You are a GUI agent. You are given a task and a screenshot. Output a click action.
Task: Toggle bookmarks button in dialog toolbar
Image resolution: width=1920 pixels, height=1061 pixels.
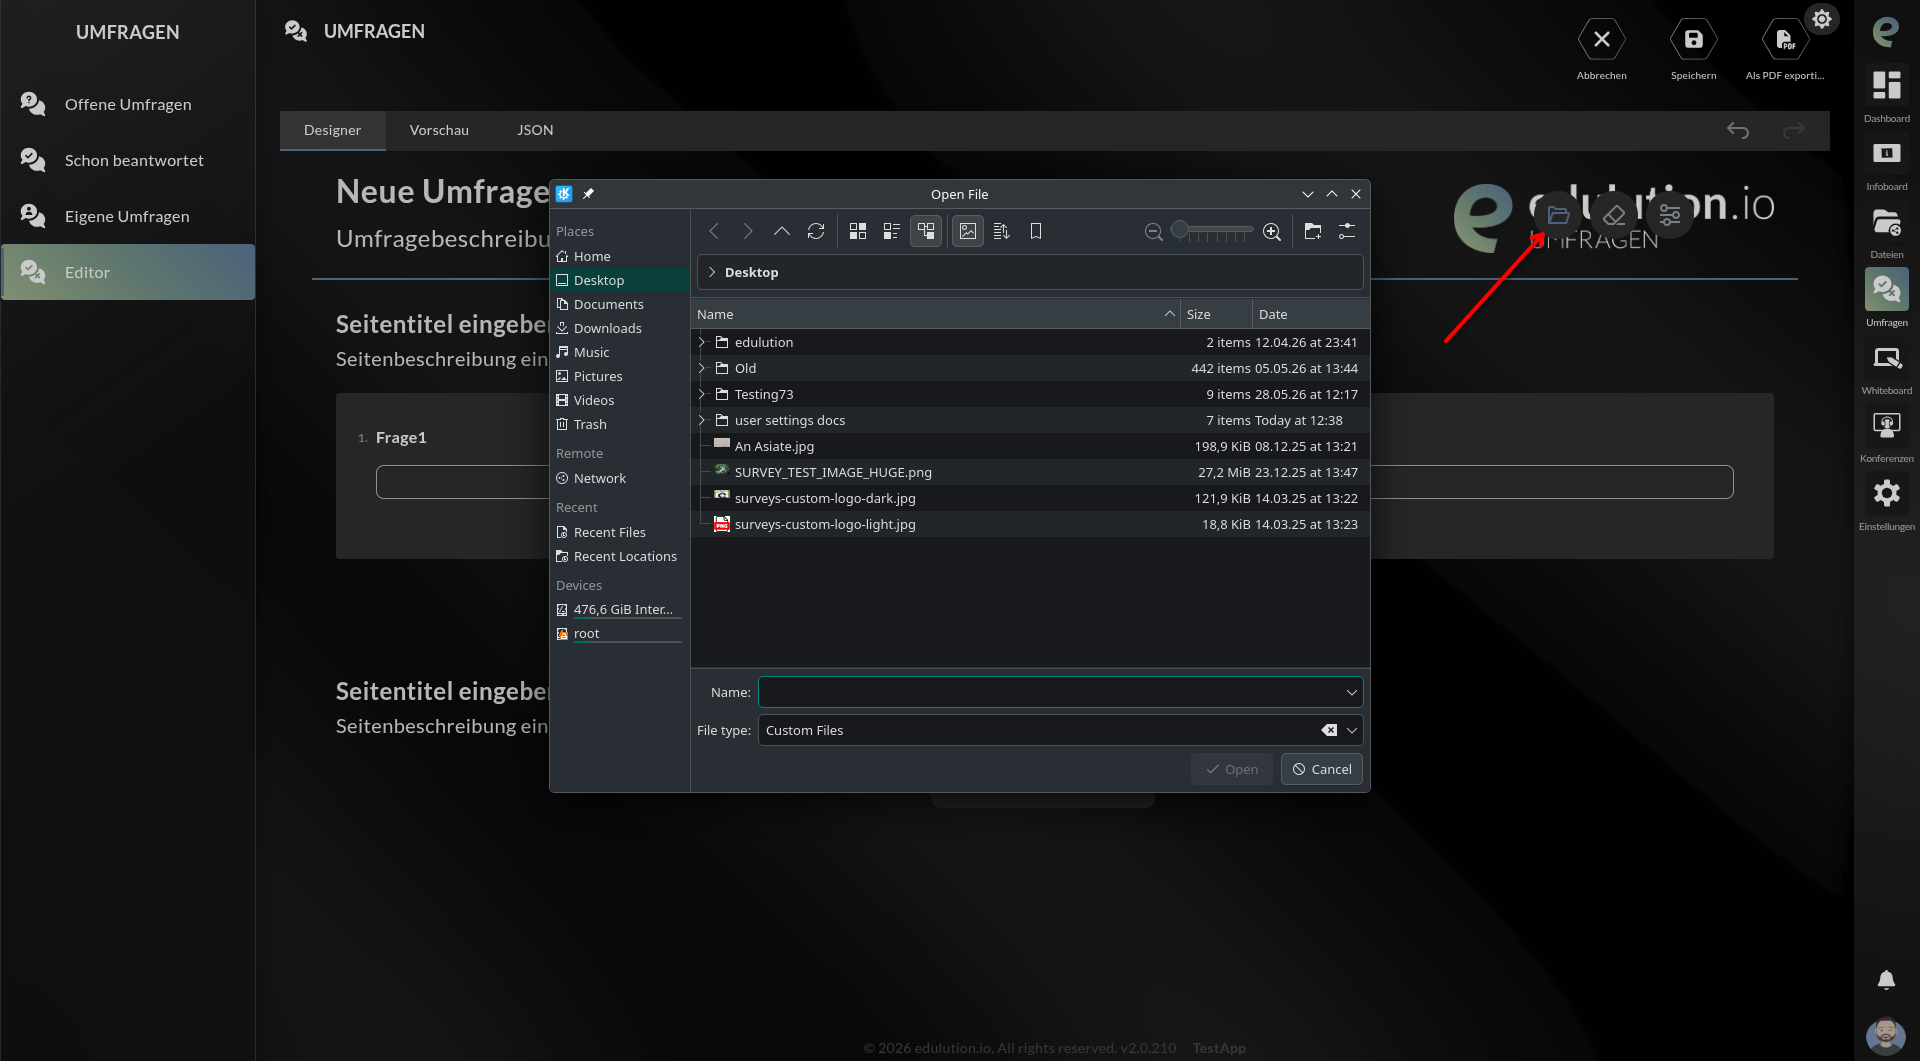tap(1036, 231)
